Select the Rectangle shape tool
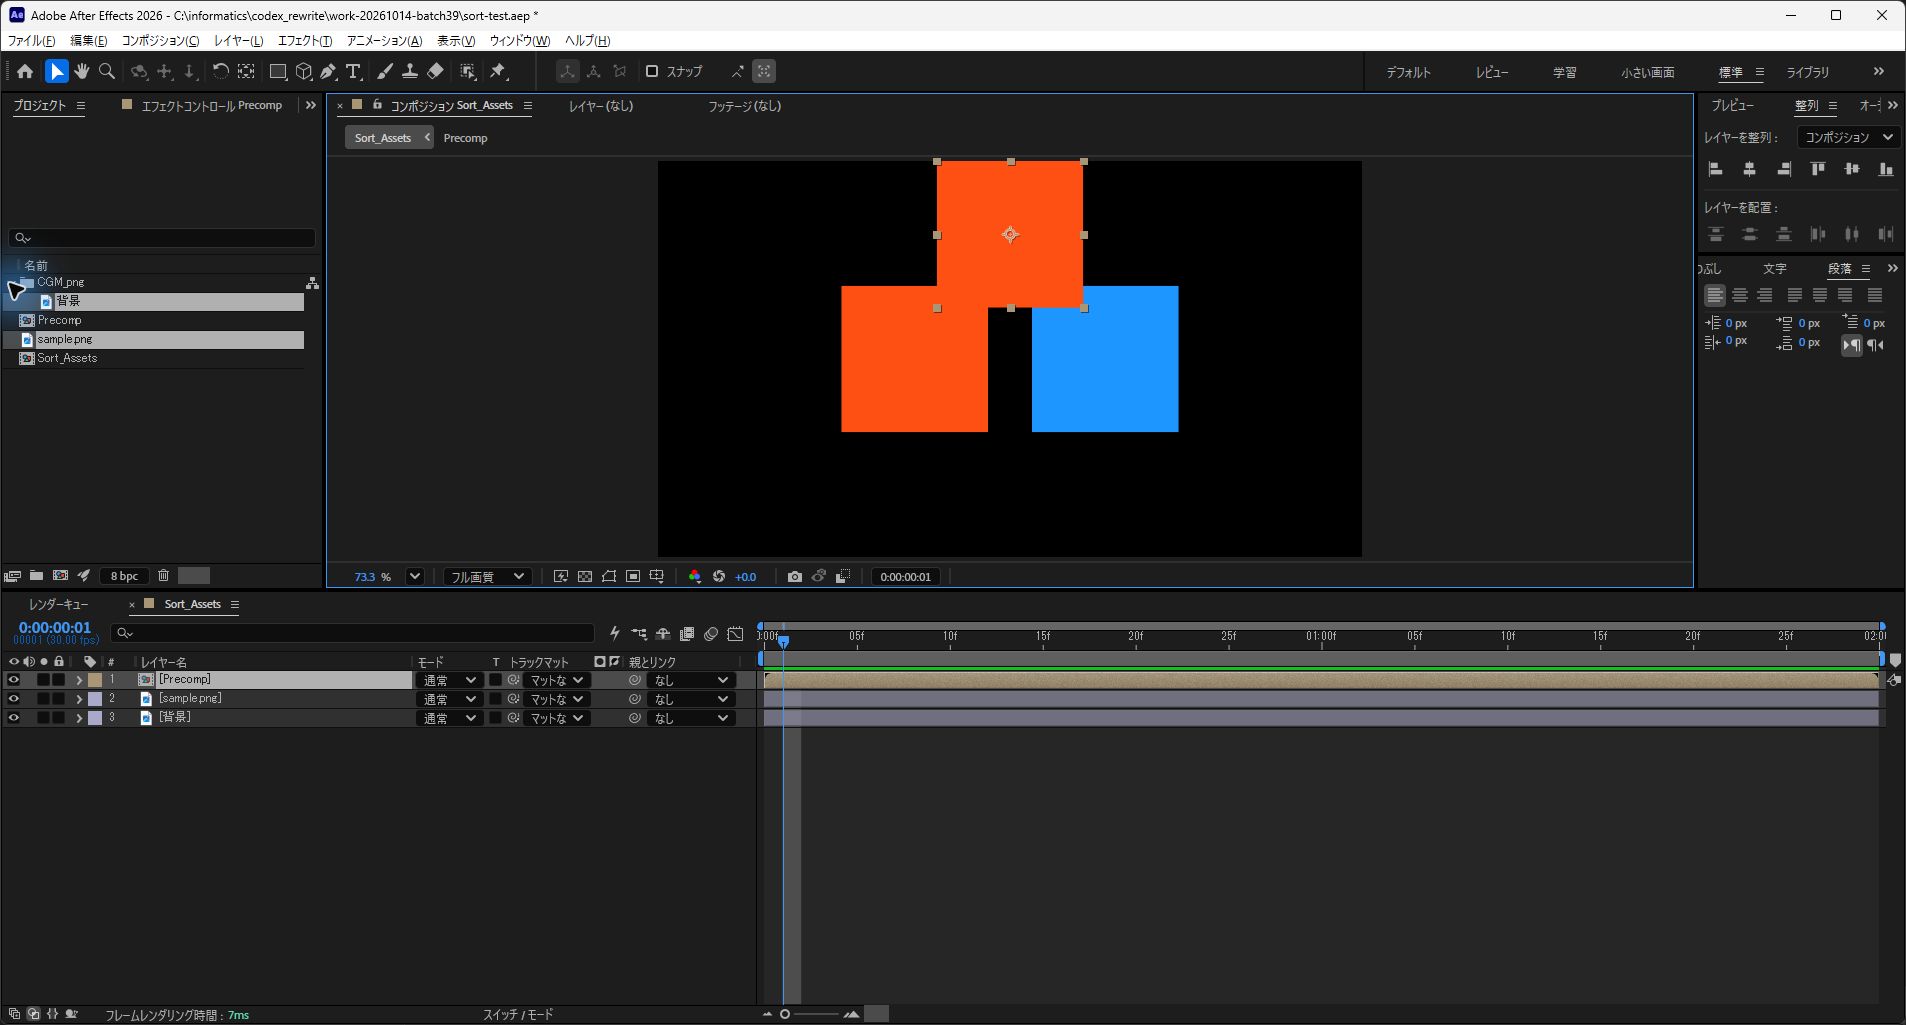 pos(278,71)
